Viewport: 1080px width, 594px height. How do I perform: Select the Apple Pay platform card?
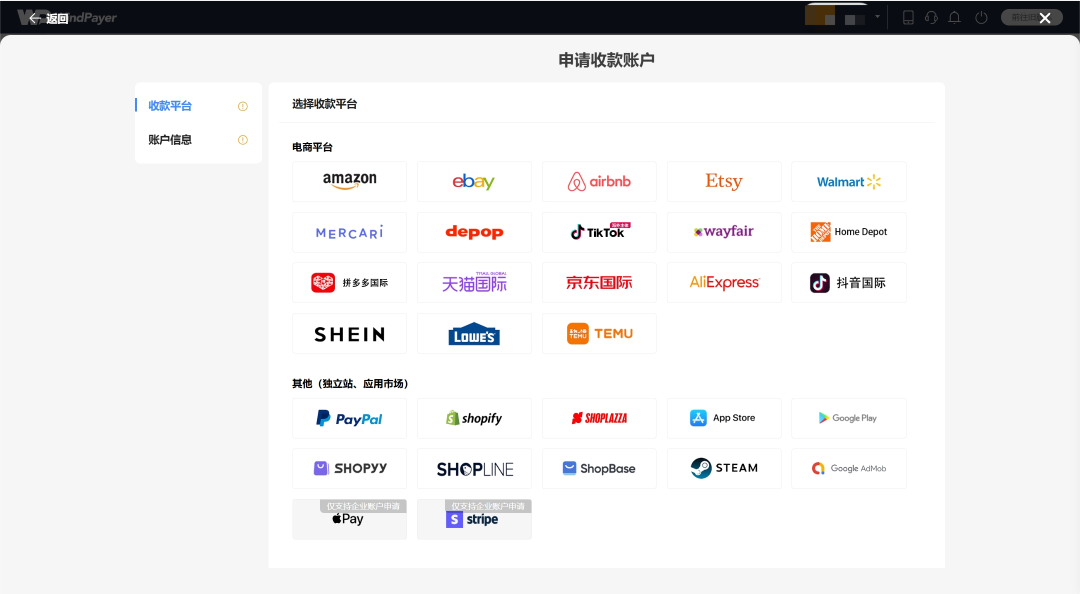point(349,519)
